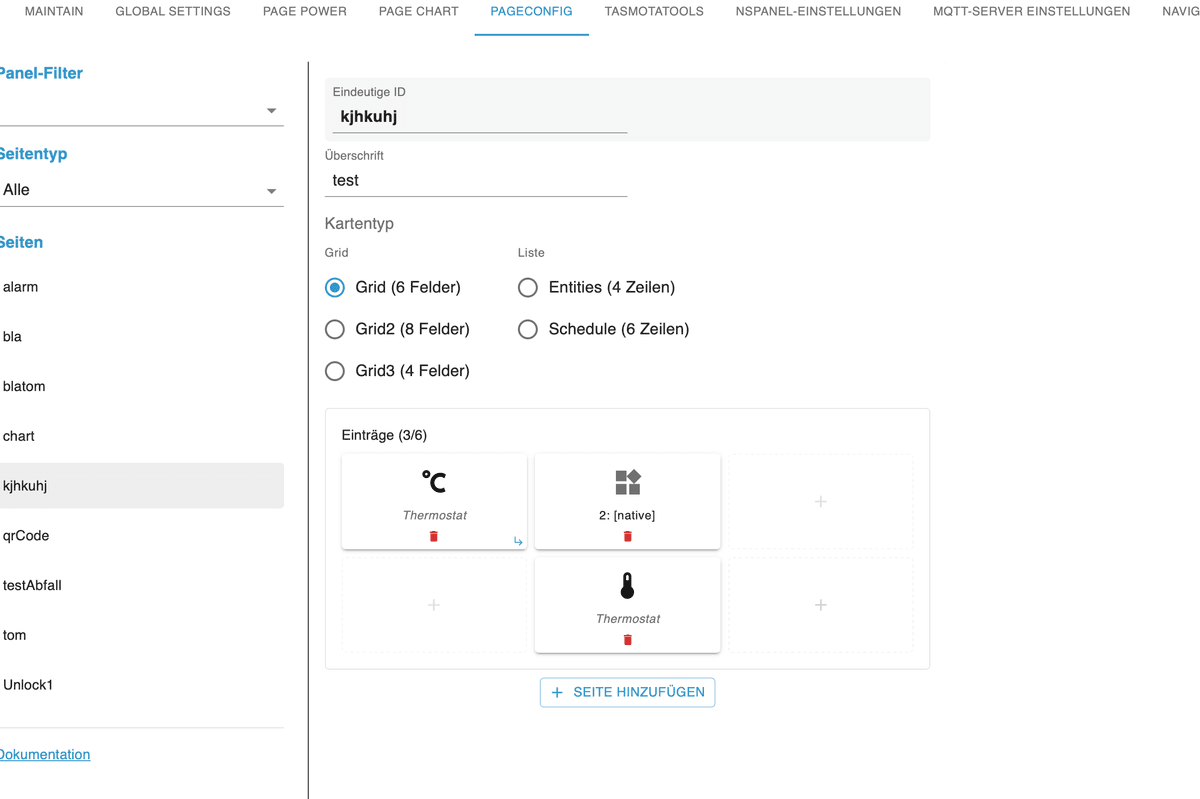
Task: Open the Dokumentation link
Action: point(44,755)
